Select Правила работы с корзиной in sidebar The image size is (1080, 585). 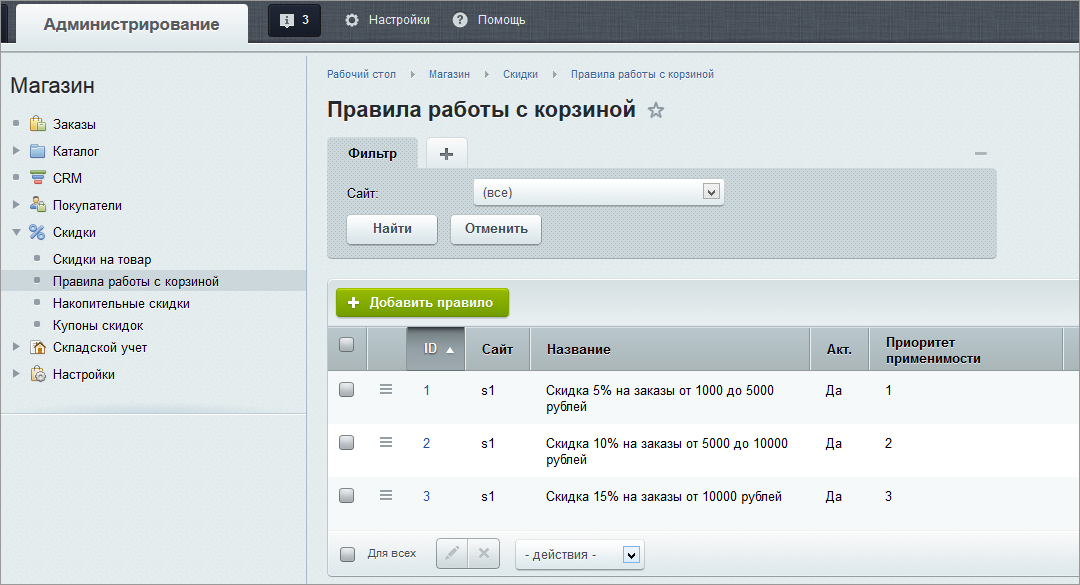(x=136, y=281)
